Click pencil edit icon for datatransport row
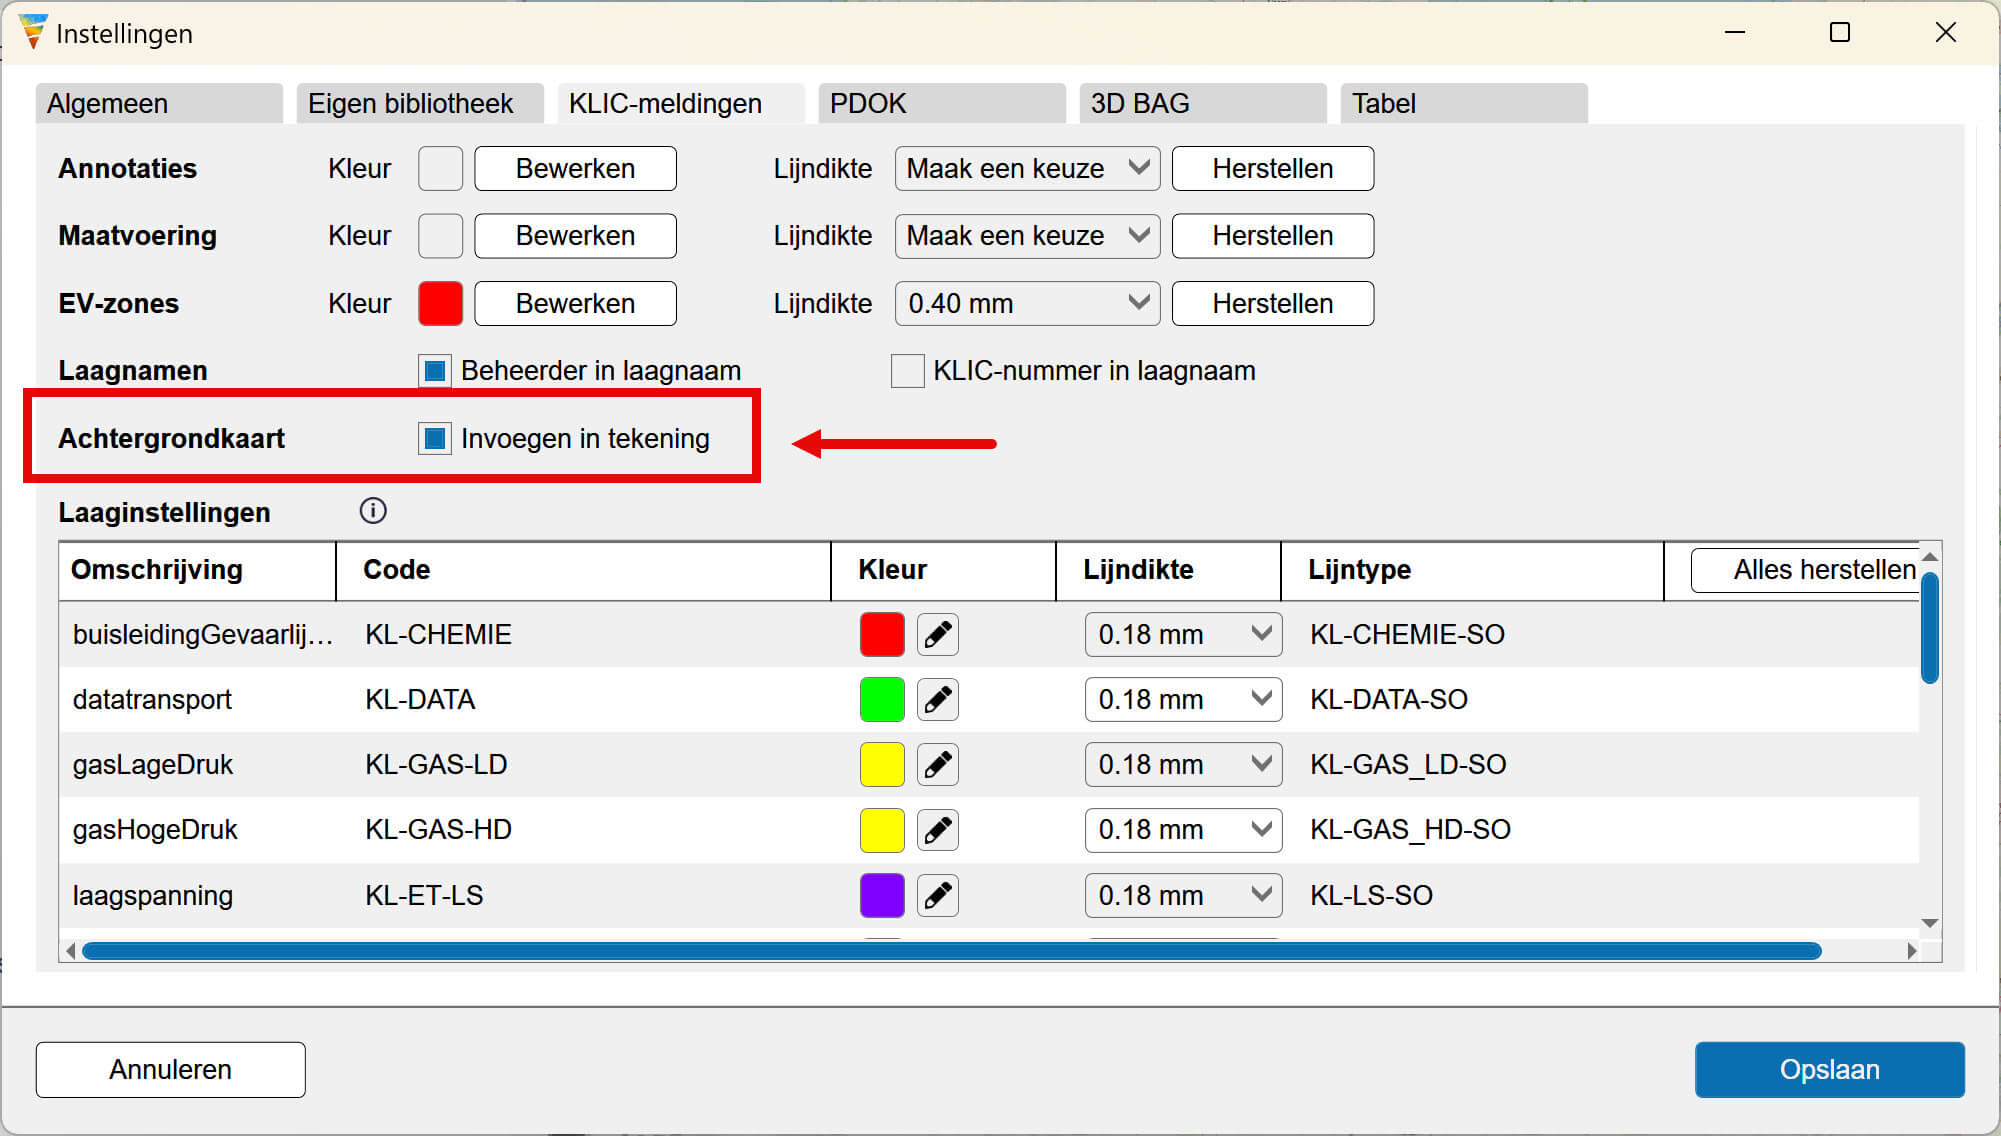 point(937,700)
